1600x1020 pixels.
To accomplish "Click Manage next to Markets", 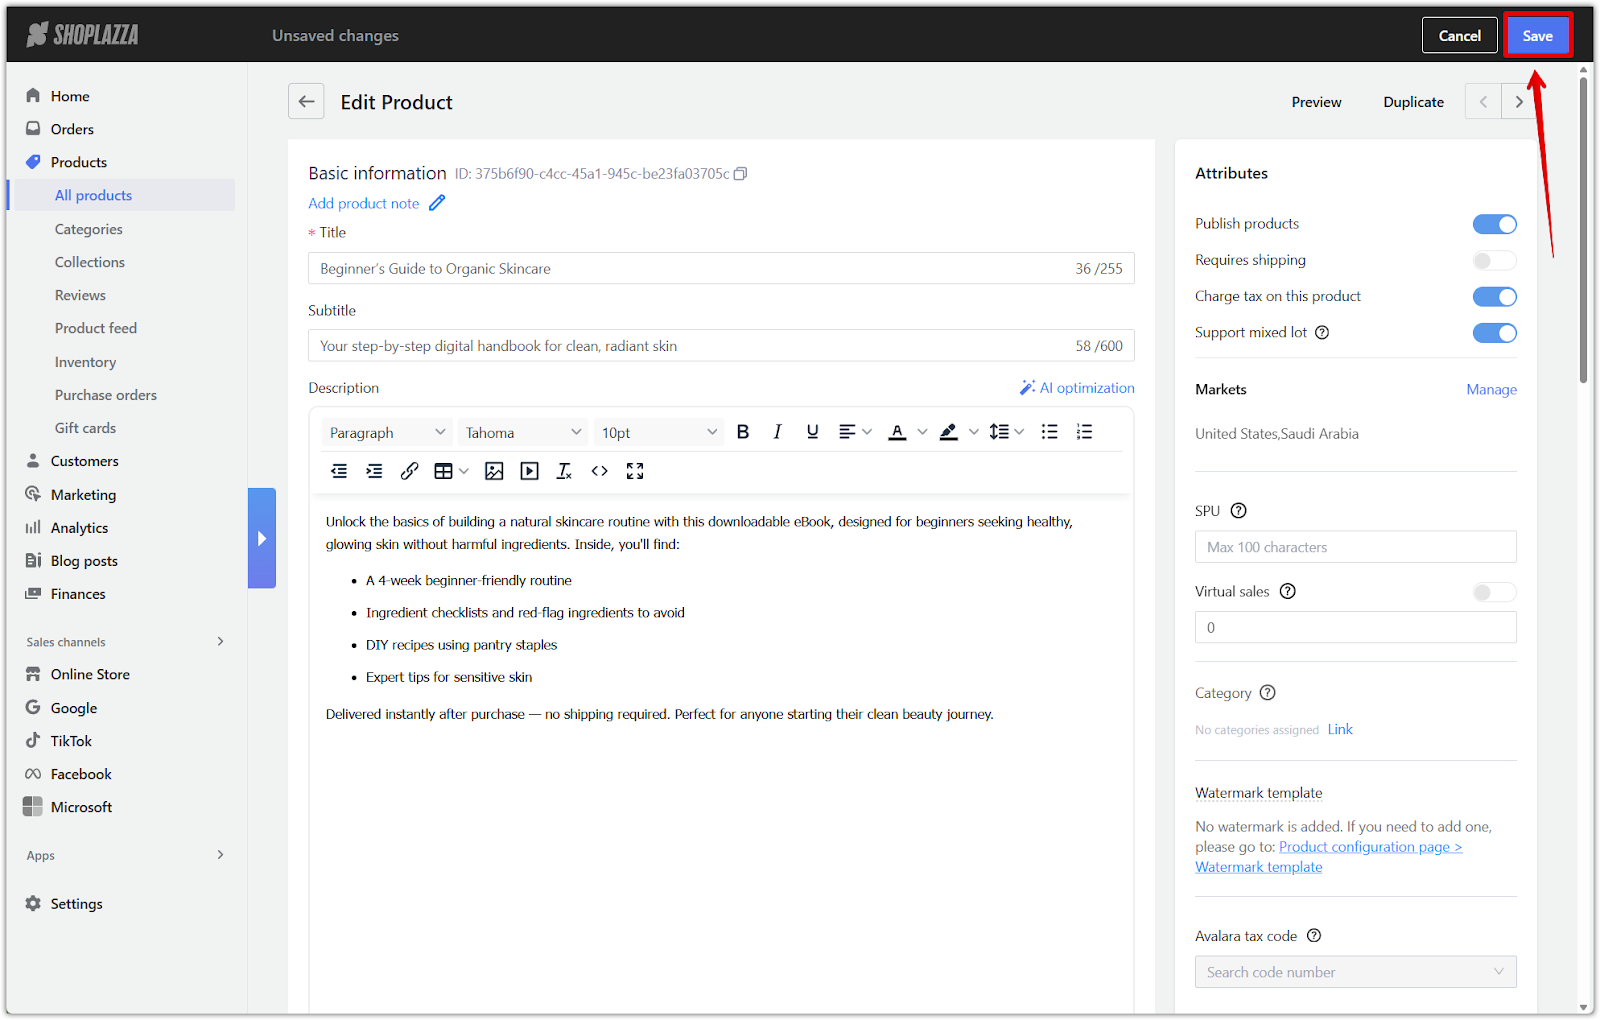I will [1491, 390].
